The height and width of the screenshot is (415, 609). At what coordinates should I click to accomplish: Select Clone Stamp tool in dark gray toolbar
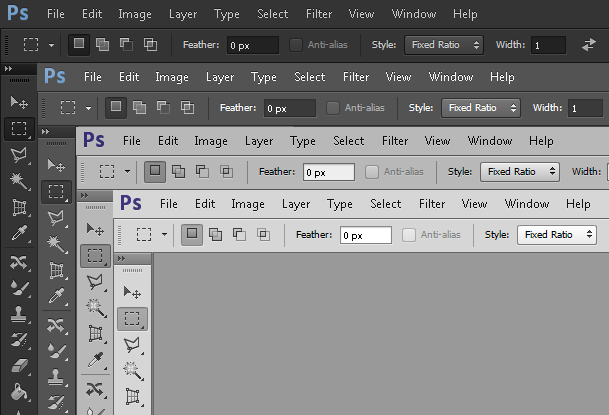[x=56, y=376]
